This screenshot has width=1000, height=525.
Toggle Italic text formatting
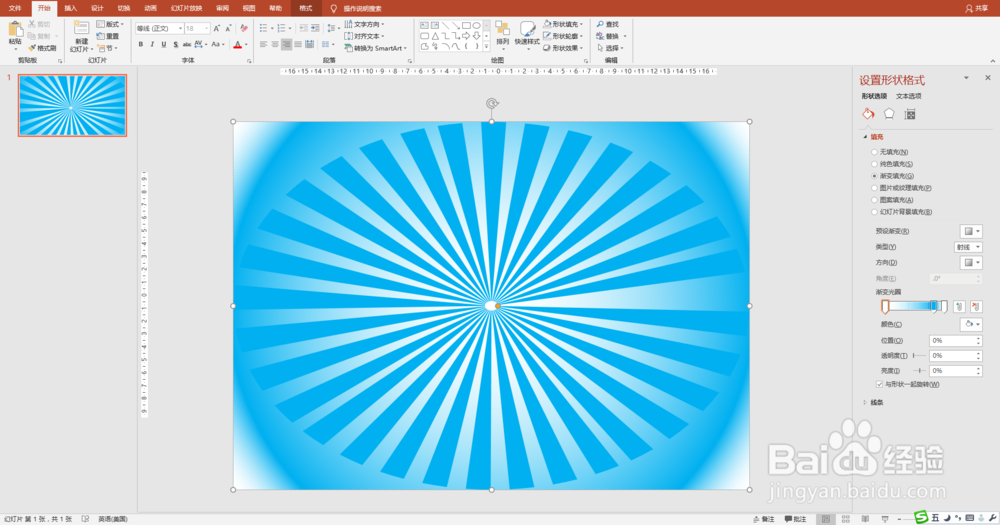152,45
